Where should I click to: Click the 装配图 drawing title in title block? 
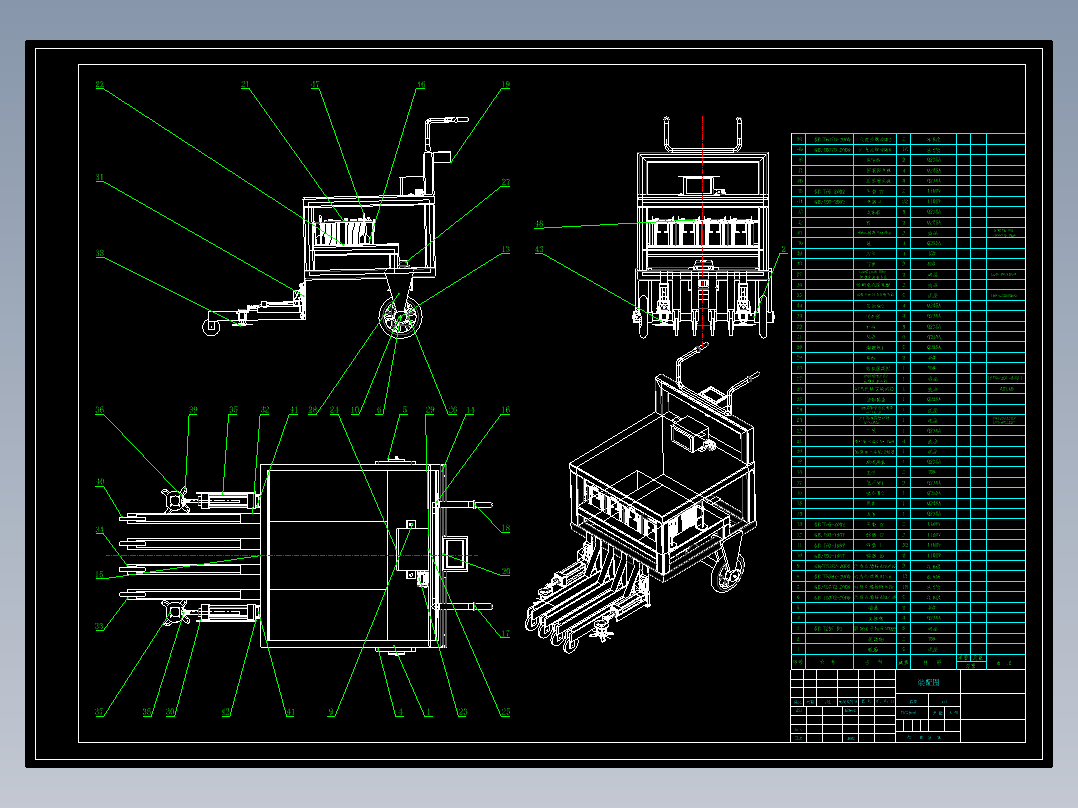(928, 683)
